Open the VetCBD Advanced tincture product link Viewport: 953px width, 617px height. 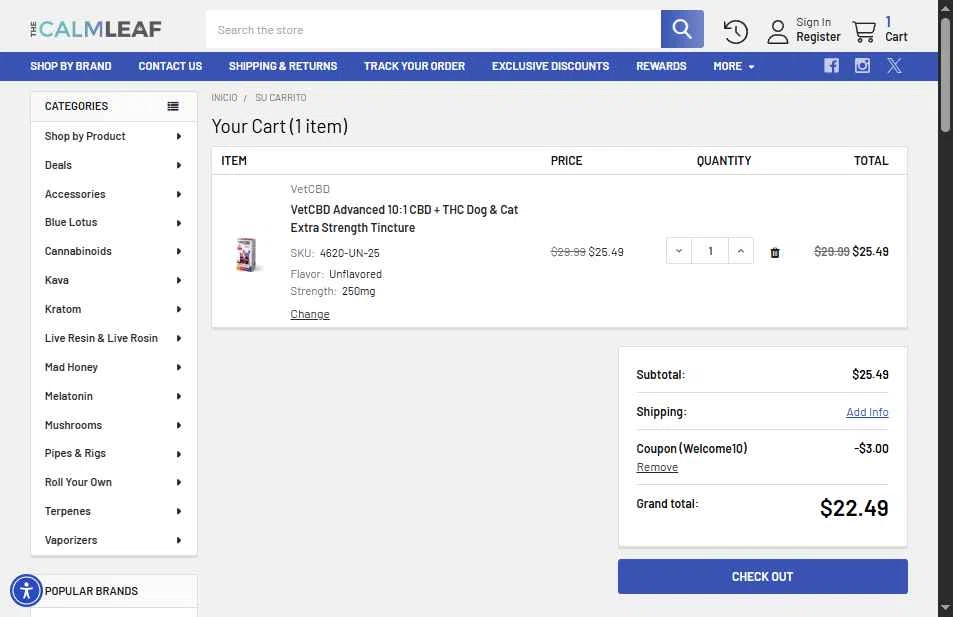404,219
